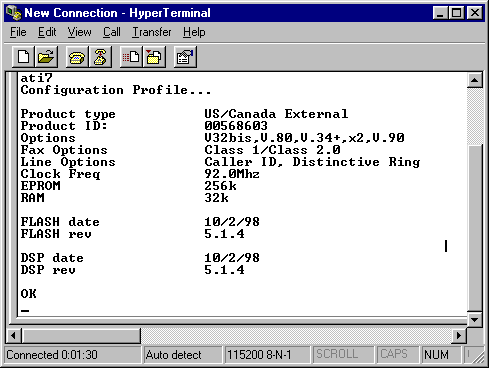Open the Help menu
The height and width of the screenshot is (368, 489).
(194, 32)
